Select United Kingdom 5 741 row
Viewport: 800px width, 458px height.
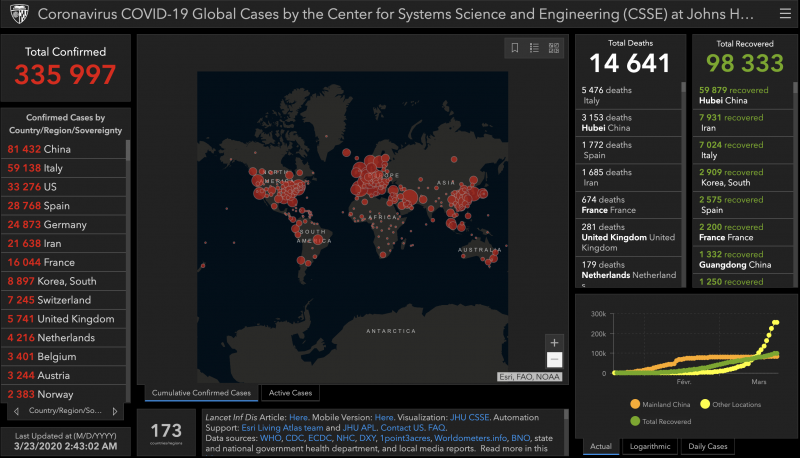[x=64, y=319]
